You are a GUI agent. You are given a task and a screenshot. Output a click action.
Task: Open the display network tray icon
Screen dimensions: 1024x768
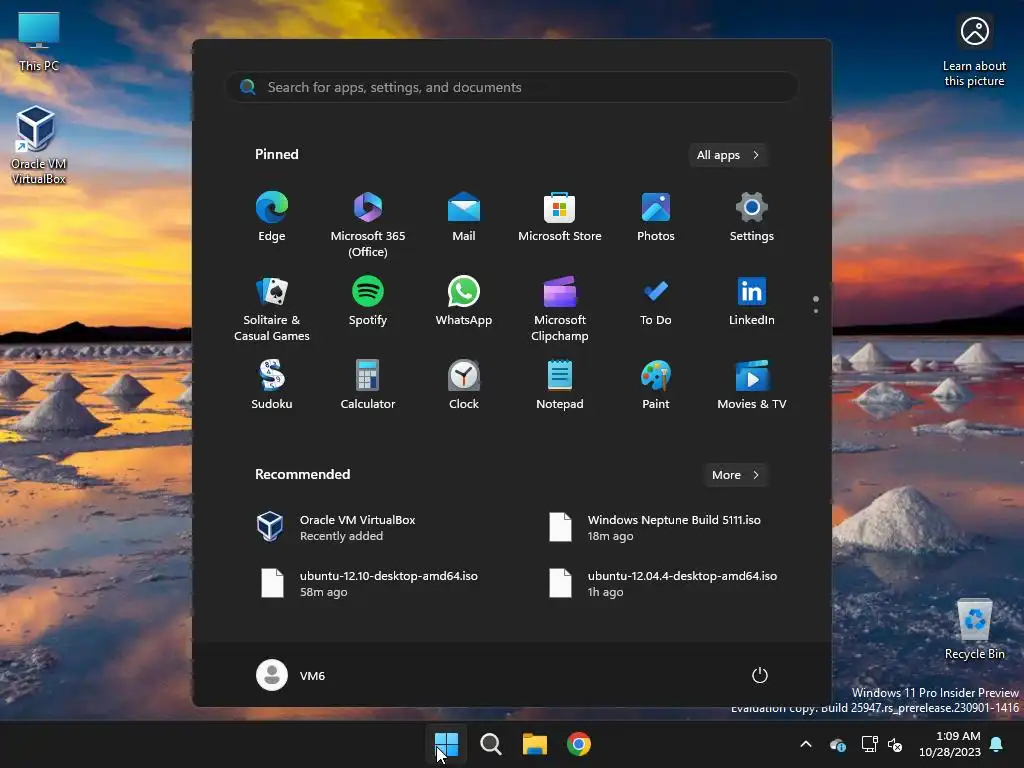pos(869,744)
